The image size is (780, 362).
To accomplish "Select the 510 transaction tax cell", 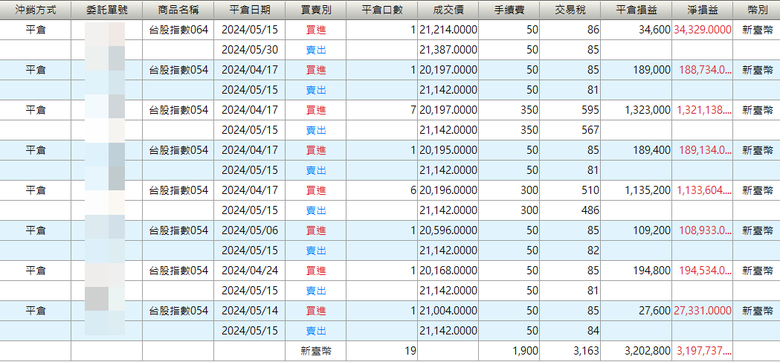I will pos(570,190).
